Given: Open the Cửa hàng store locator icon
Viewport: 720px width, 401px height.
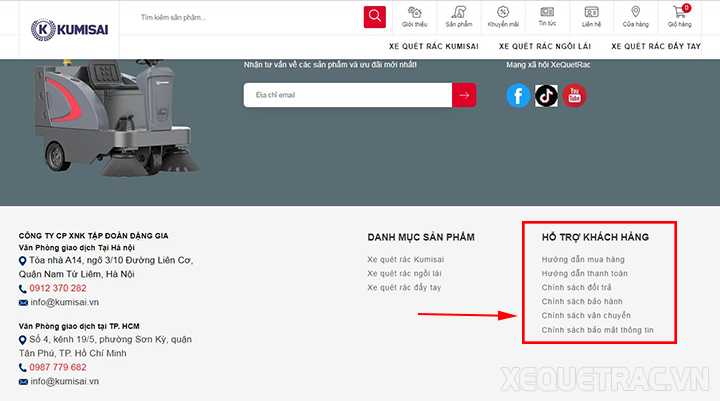Looking at the screenshot, I should click(635, 16).
